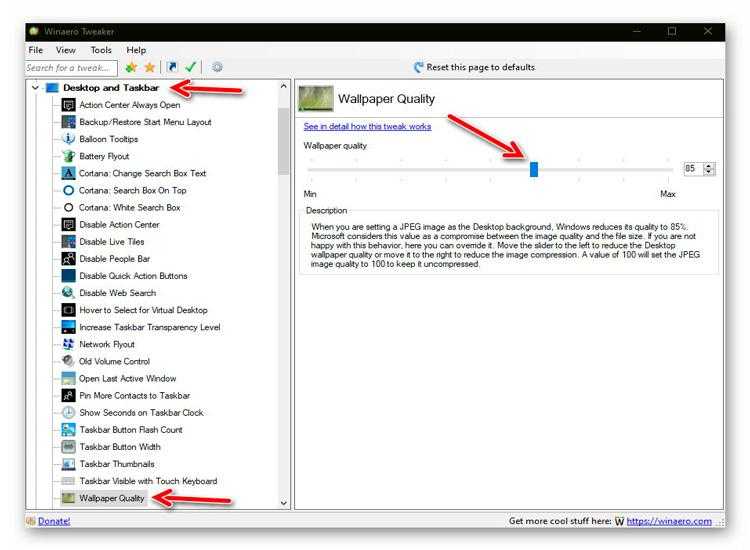750x550 pixels.
Task: Click the Old Volume Control speaker icon
Action: tap(68, 361)
